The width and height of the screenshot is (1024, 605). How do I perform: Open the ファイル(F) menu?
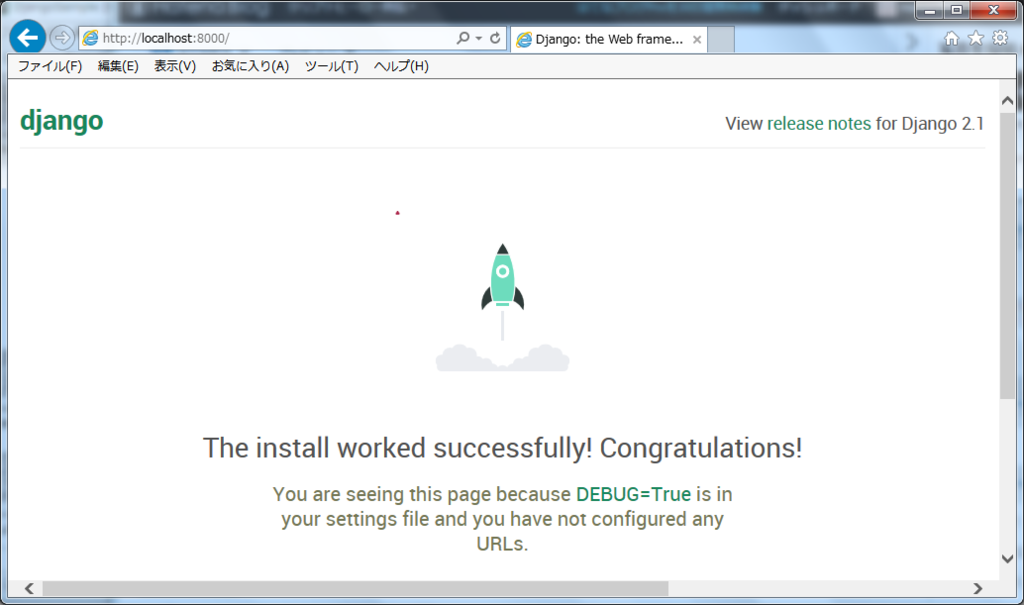point(50,66)
